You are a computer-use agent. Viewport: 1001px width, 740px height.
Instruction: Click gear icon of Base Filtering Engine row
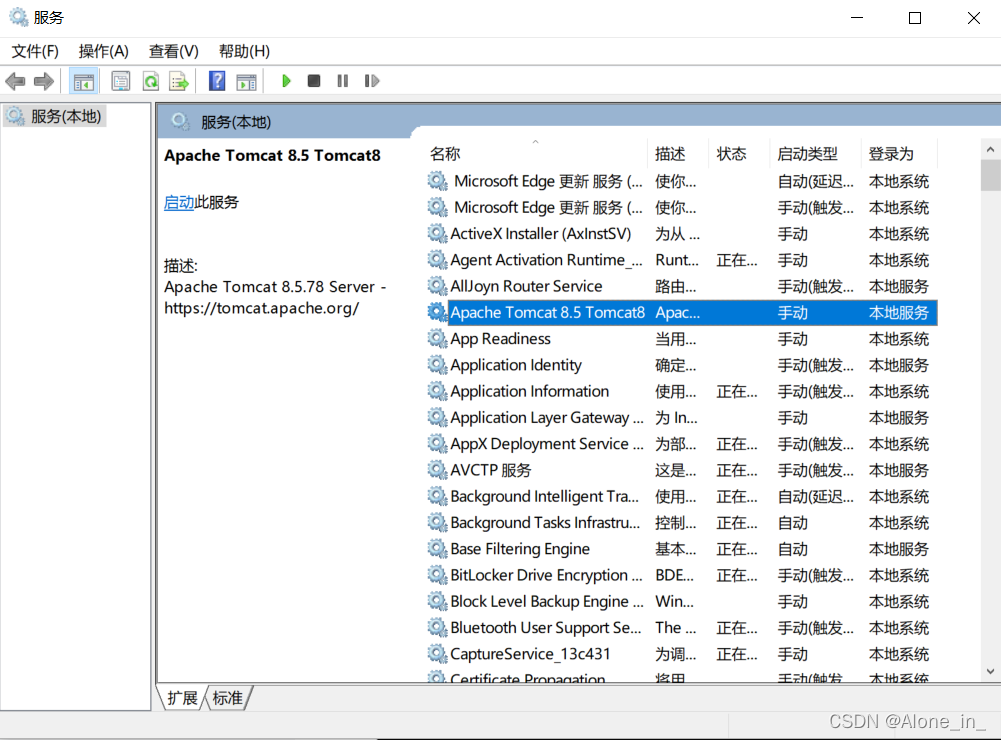[437, 548]
